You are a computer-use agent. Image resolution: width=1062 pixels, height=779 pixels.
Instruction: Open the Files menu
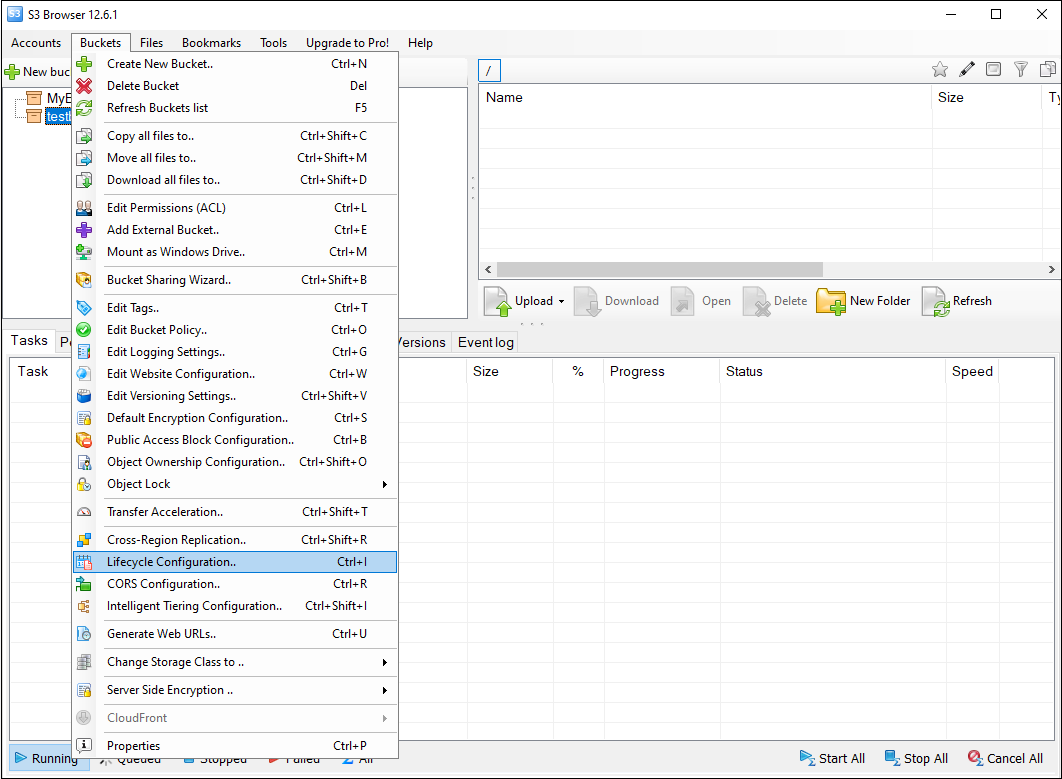pos(152,43)
